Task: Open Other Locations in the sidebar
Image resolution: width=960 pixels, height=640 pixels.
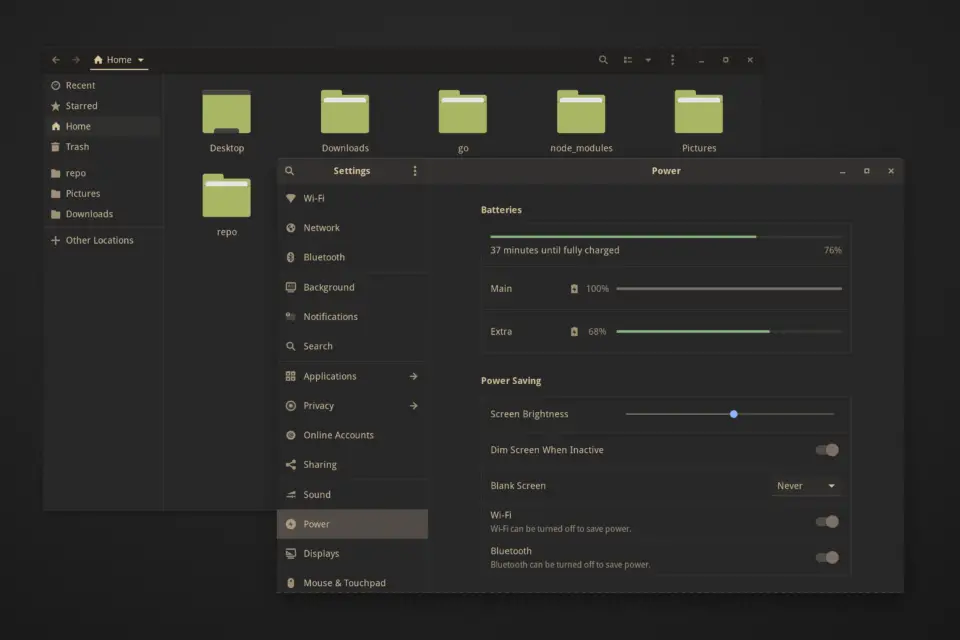Action: (95, 240)
